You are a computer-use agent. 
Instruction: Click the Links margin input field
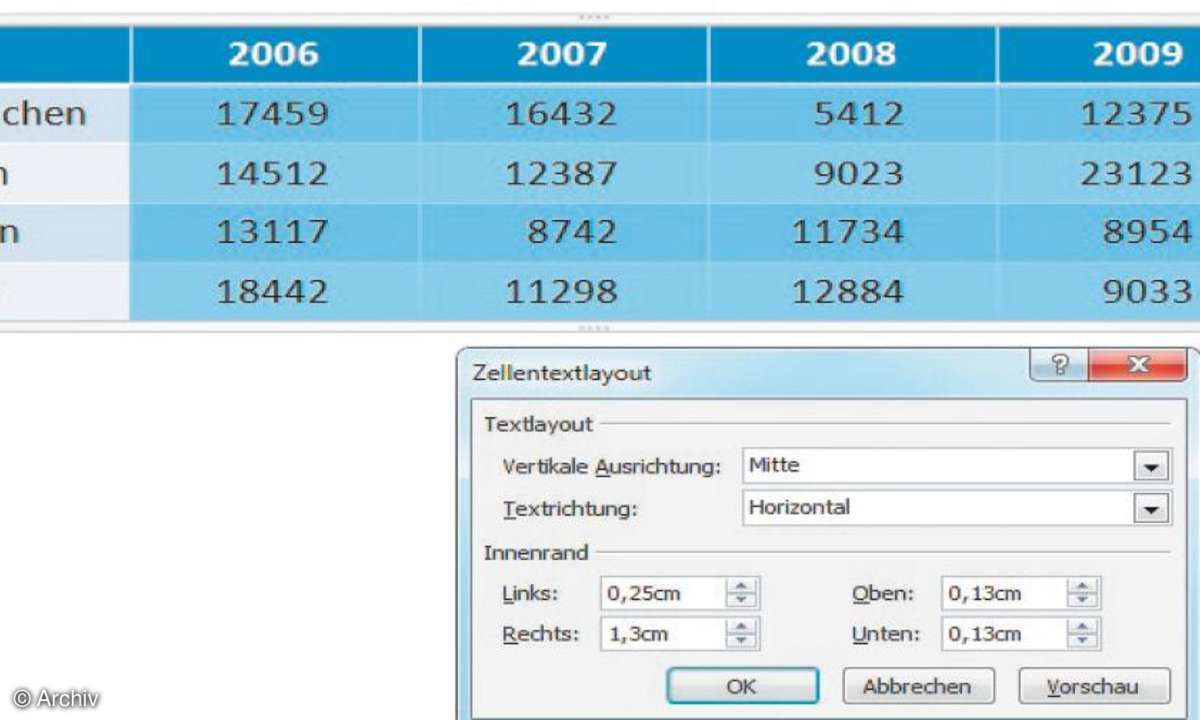click(662, 593)
